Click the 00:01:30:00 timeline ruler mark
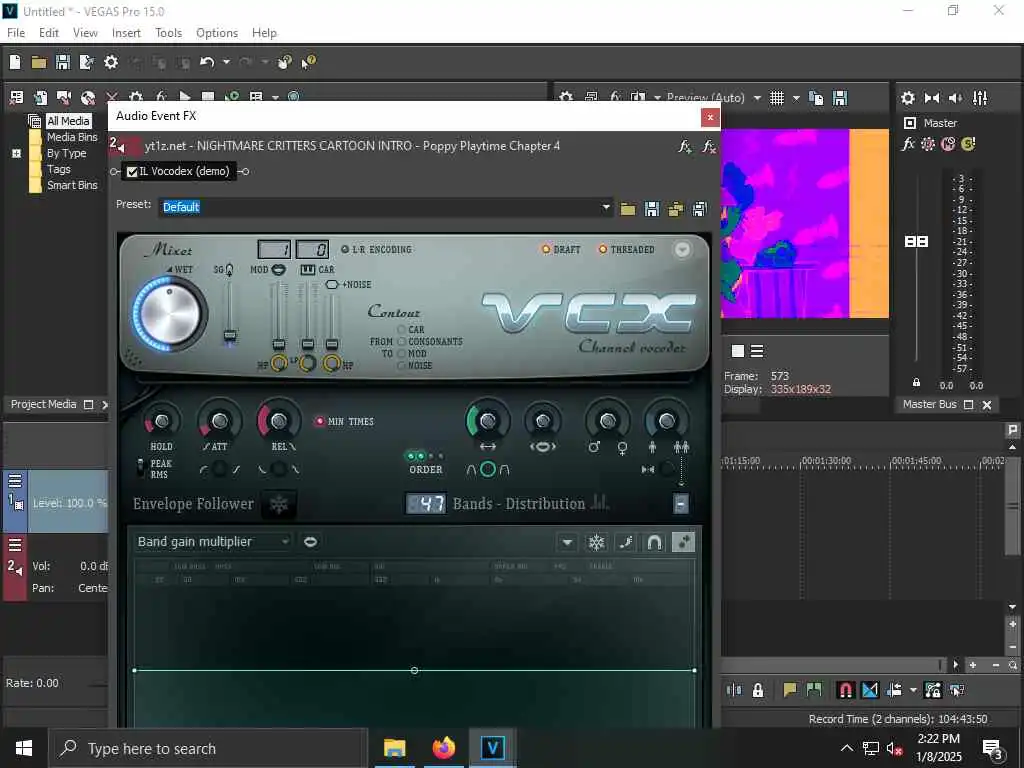This screenshot has height=768, width=1024. [826, 460]
